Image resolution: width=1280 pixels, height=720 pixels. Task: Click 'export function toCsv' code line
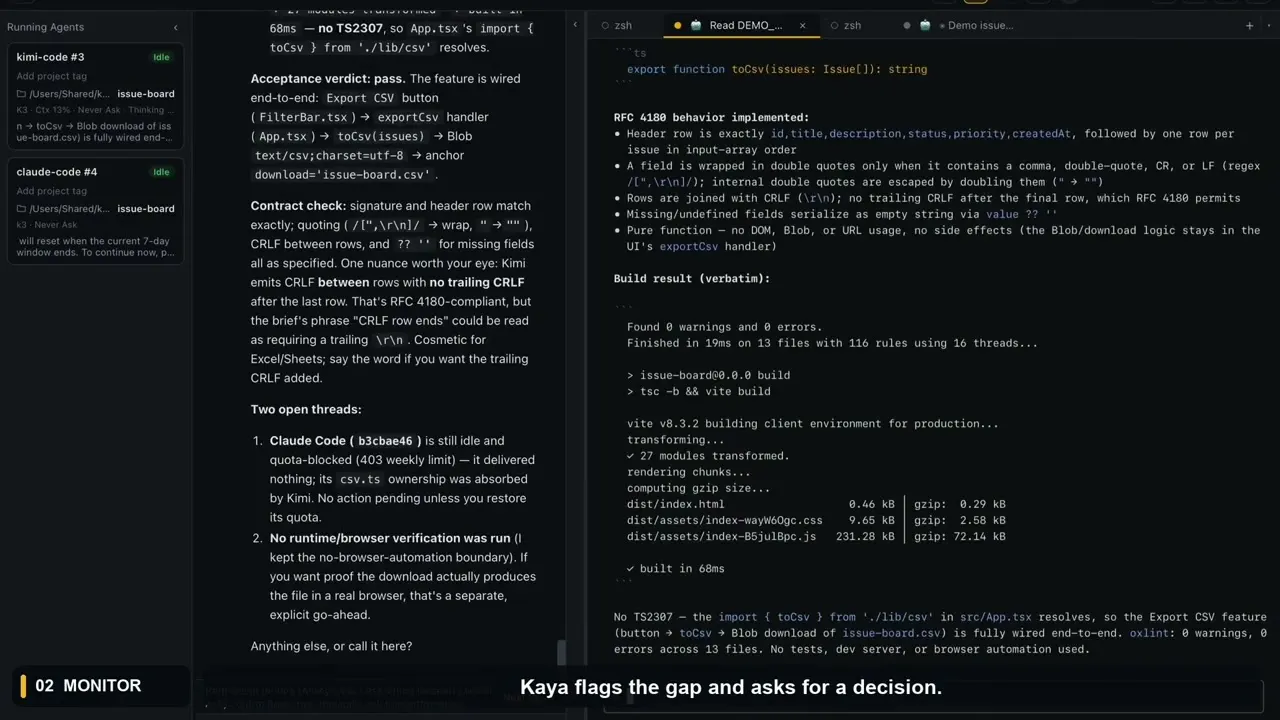tap(777, 69)
